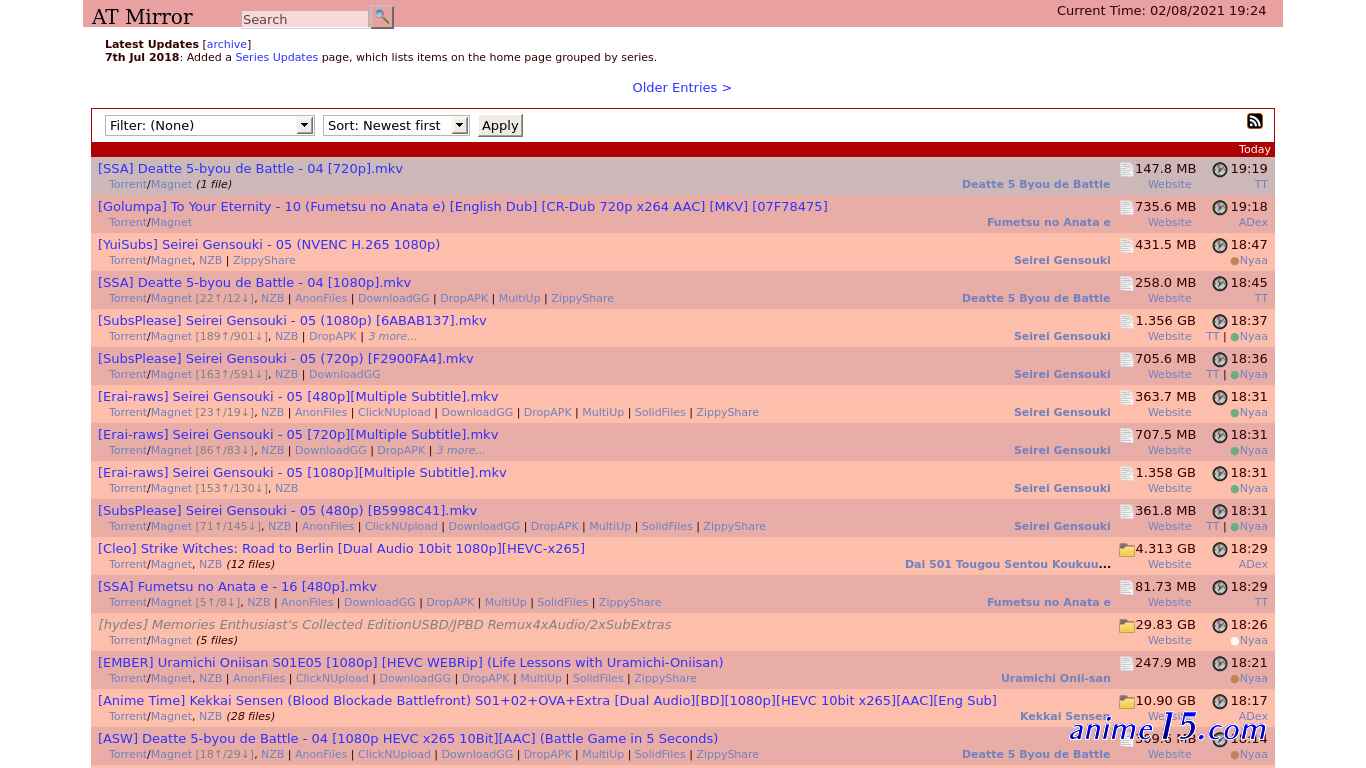Focus the Search input field

click(x=305, y=19)
